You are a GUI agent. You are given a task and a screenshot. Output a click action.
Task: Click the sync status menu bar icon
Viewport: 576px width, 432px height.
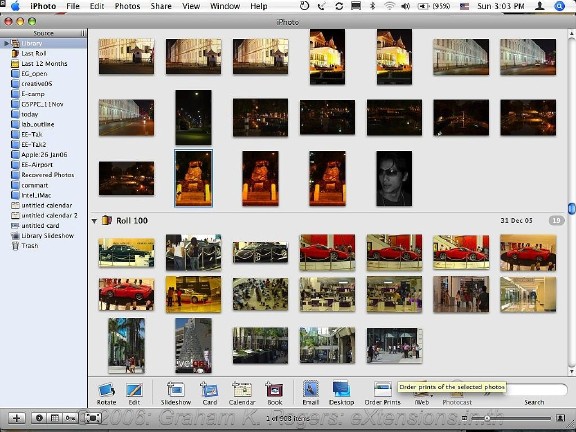pyautogui.click(x=339, y=6)
